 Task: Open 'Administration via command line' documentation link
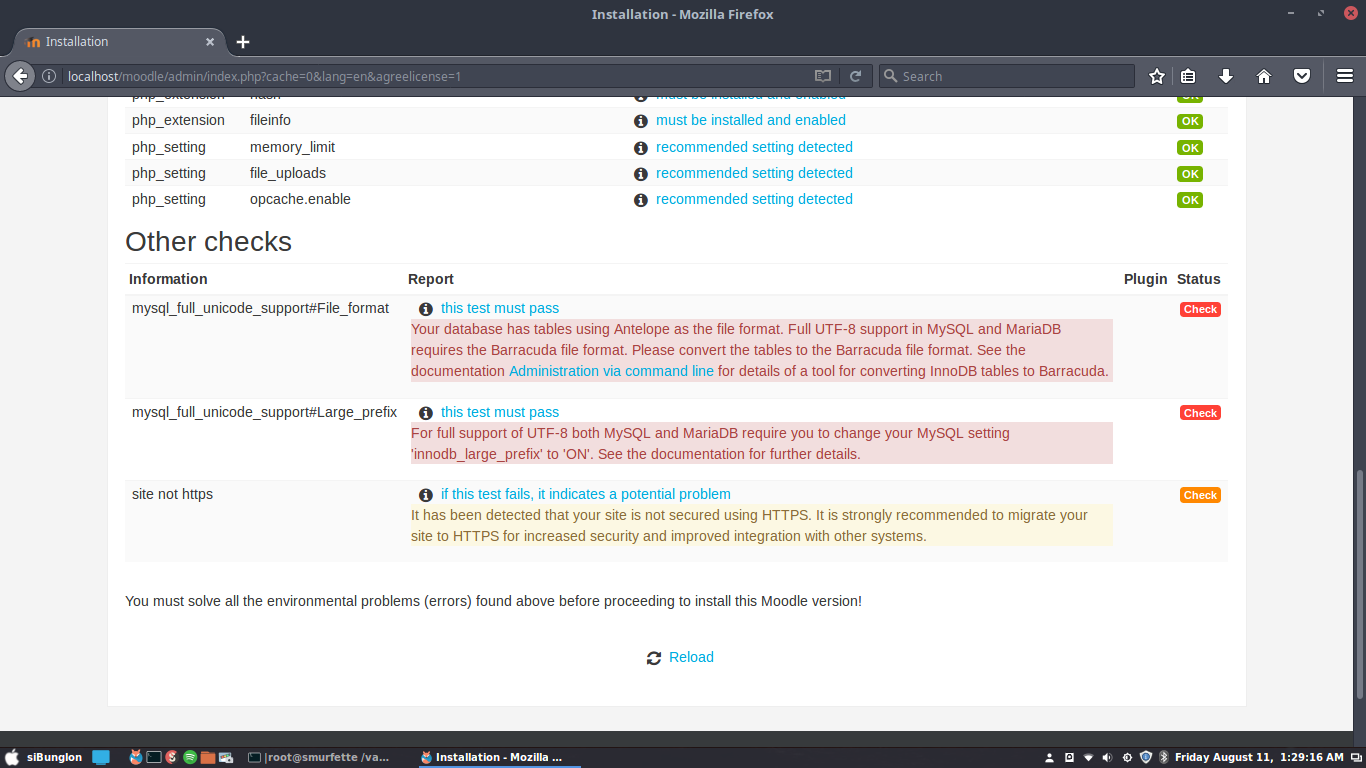pyautogui.click(x=611, y=371)
